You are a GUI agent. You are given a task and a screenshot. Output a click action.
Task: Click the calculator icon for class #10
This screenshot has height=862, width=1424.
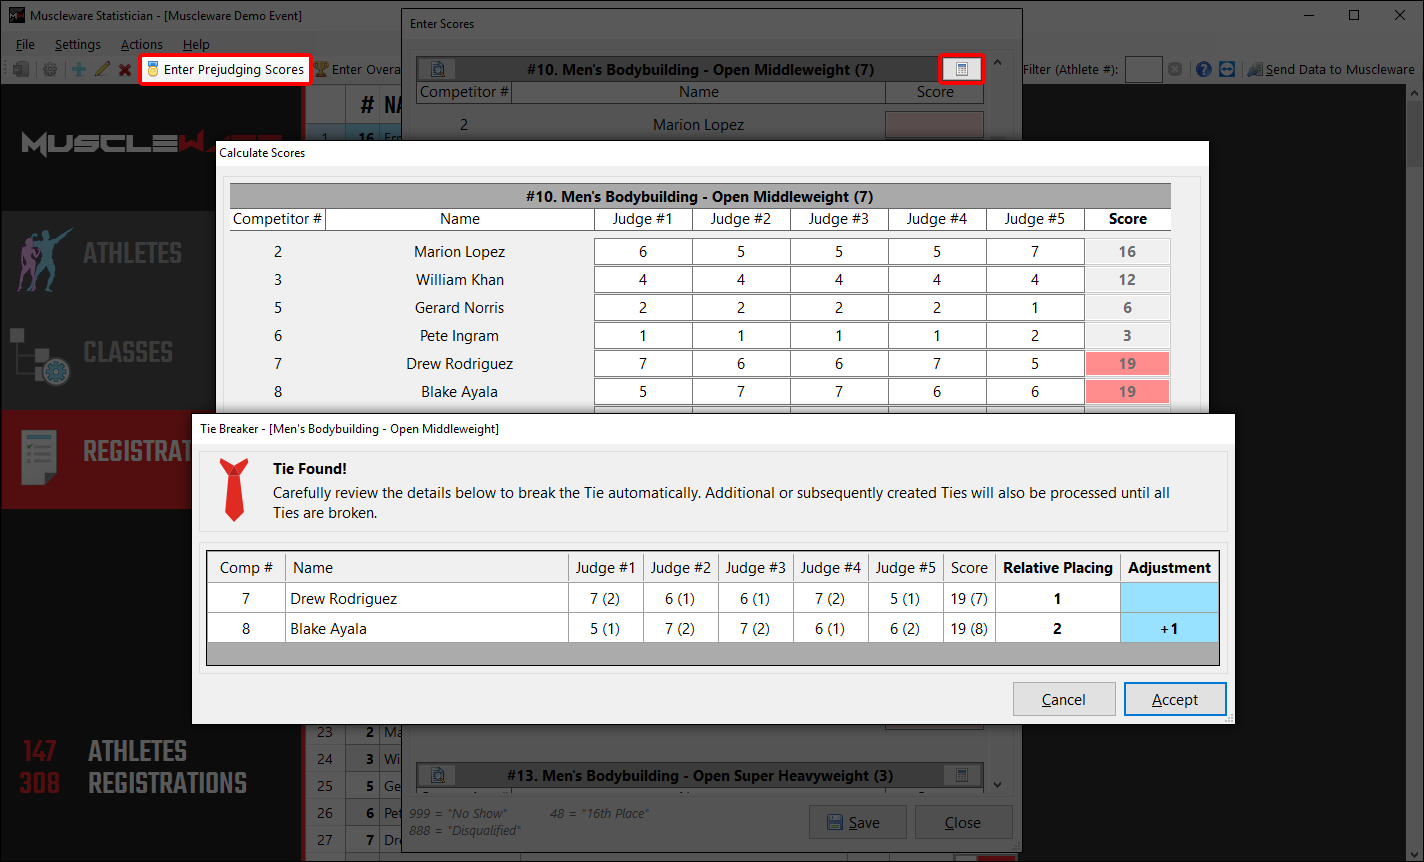pos(962,69)
